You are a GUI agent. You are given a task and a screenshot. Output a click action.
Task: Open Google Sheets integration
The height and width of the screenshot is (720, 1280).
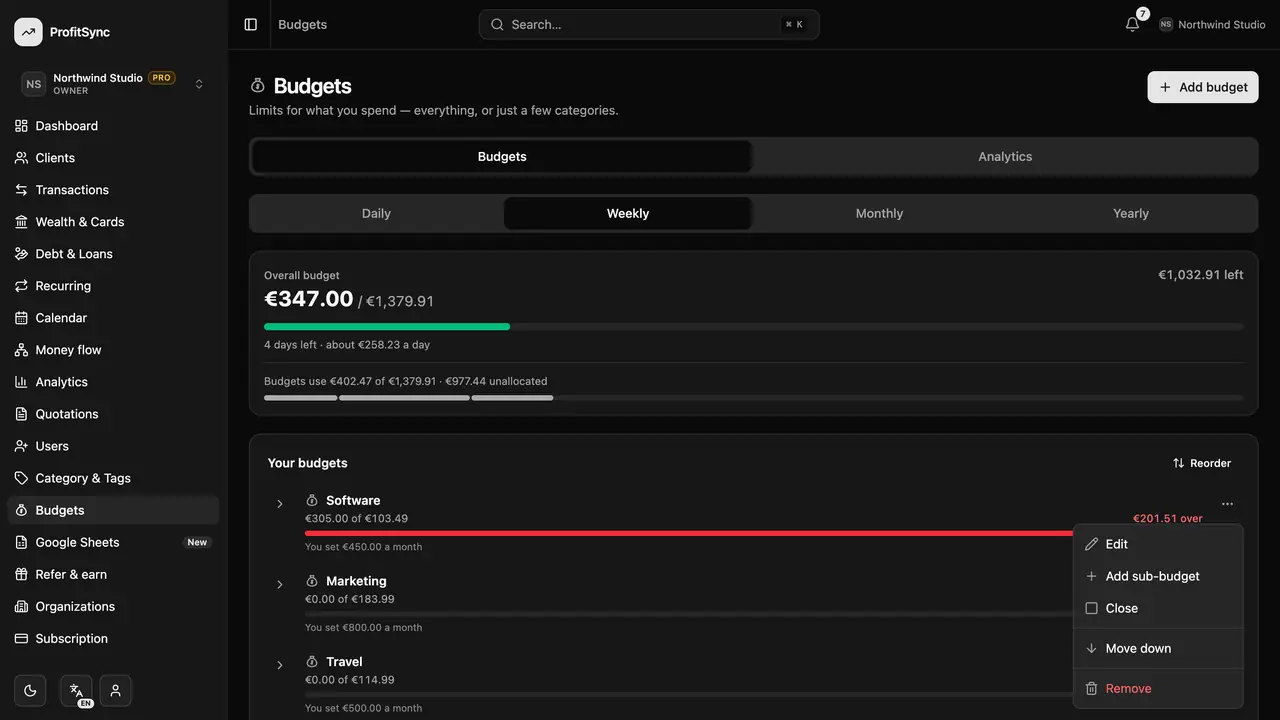coord(113,542)
